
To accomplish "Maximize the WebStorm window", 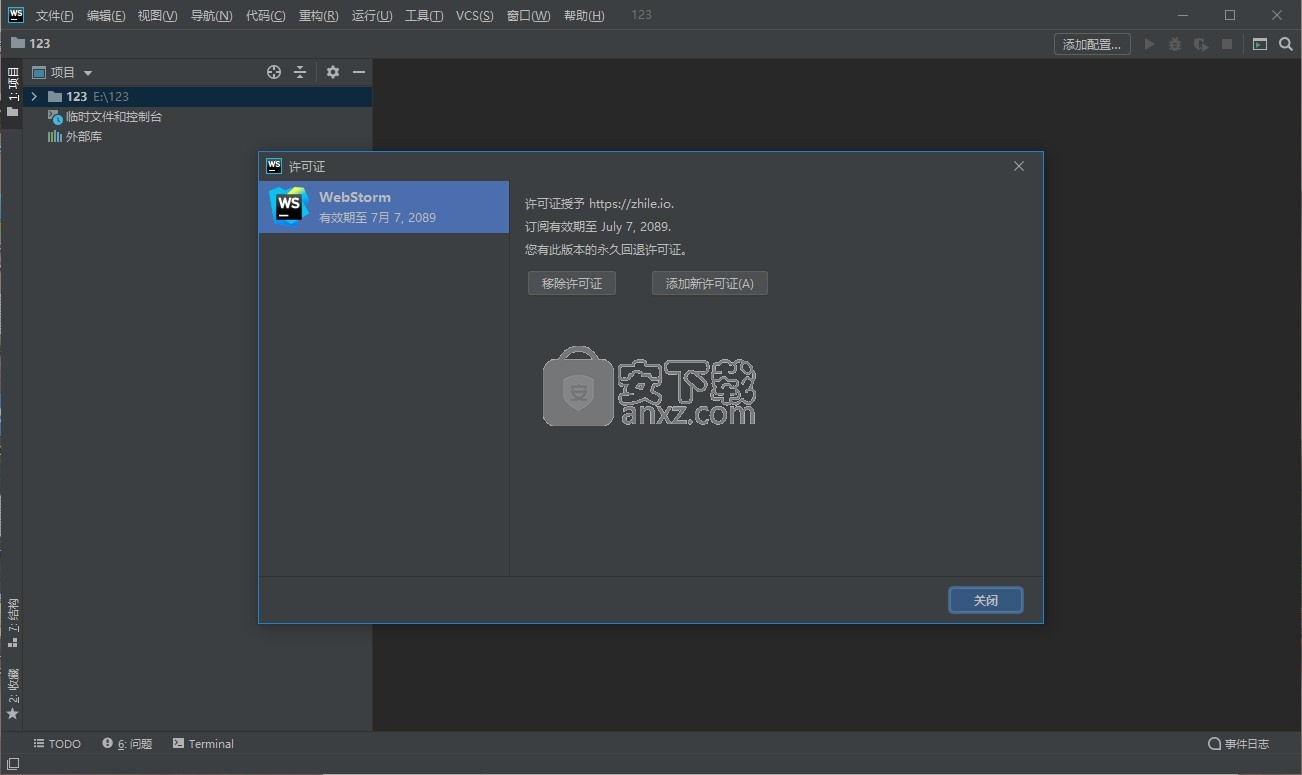I will coord(1230,15).
